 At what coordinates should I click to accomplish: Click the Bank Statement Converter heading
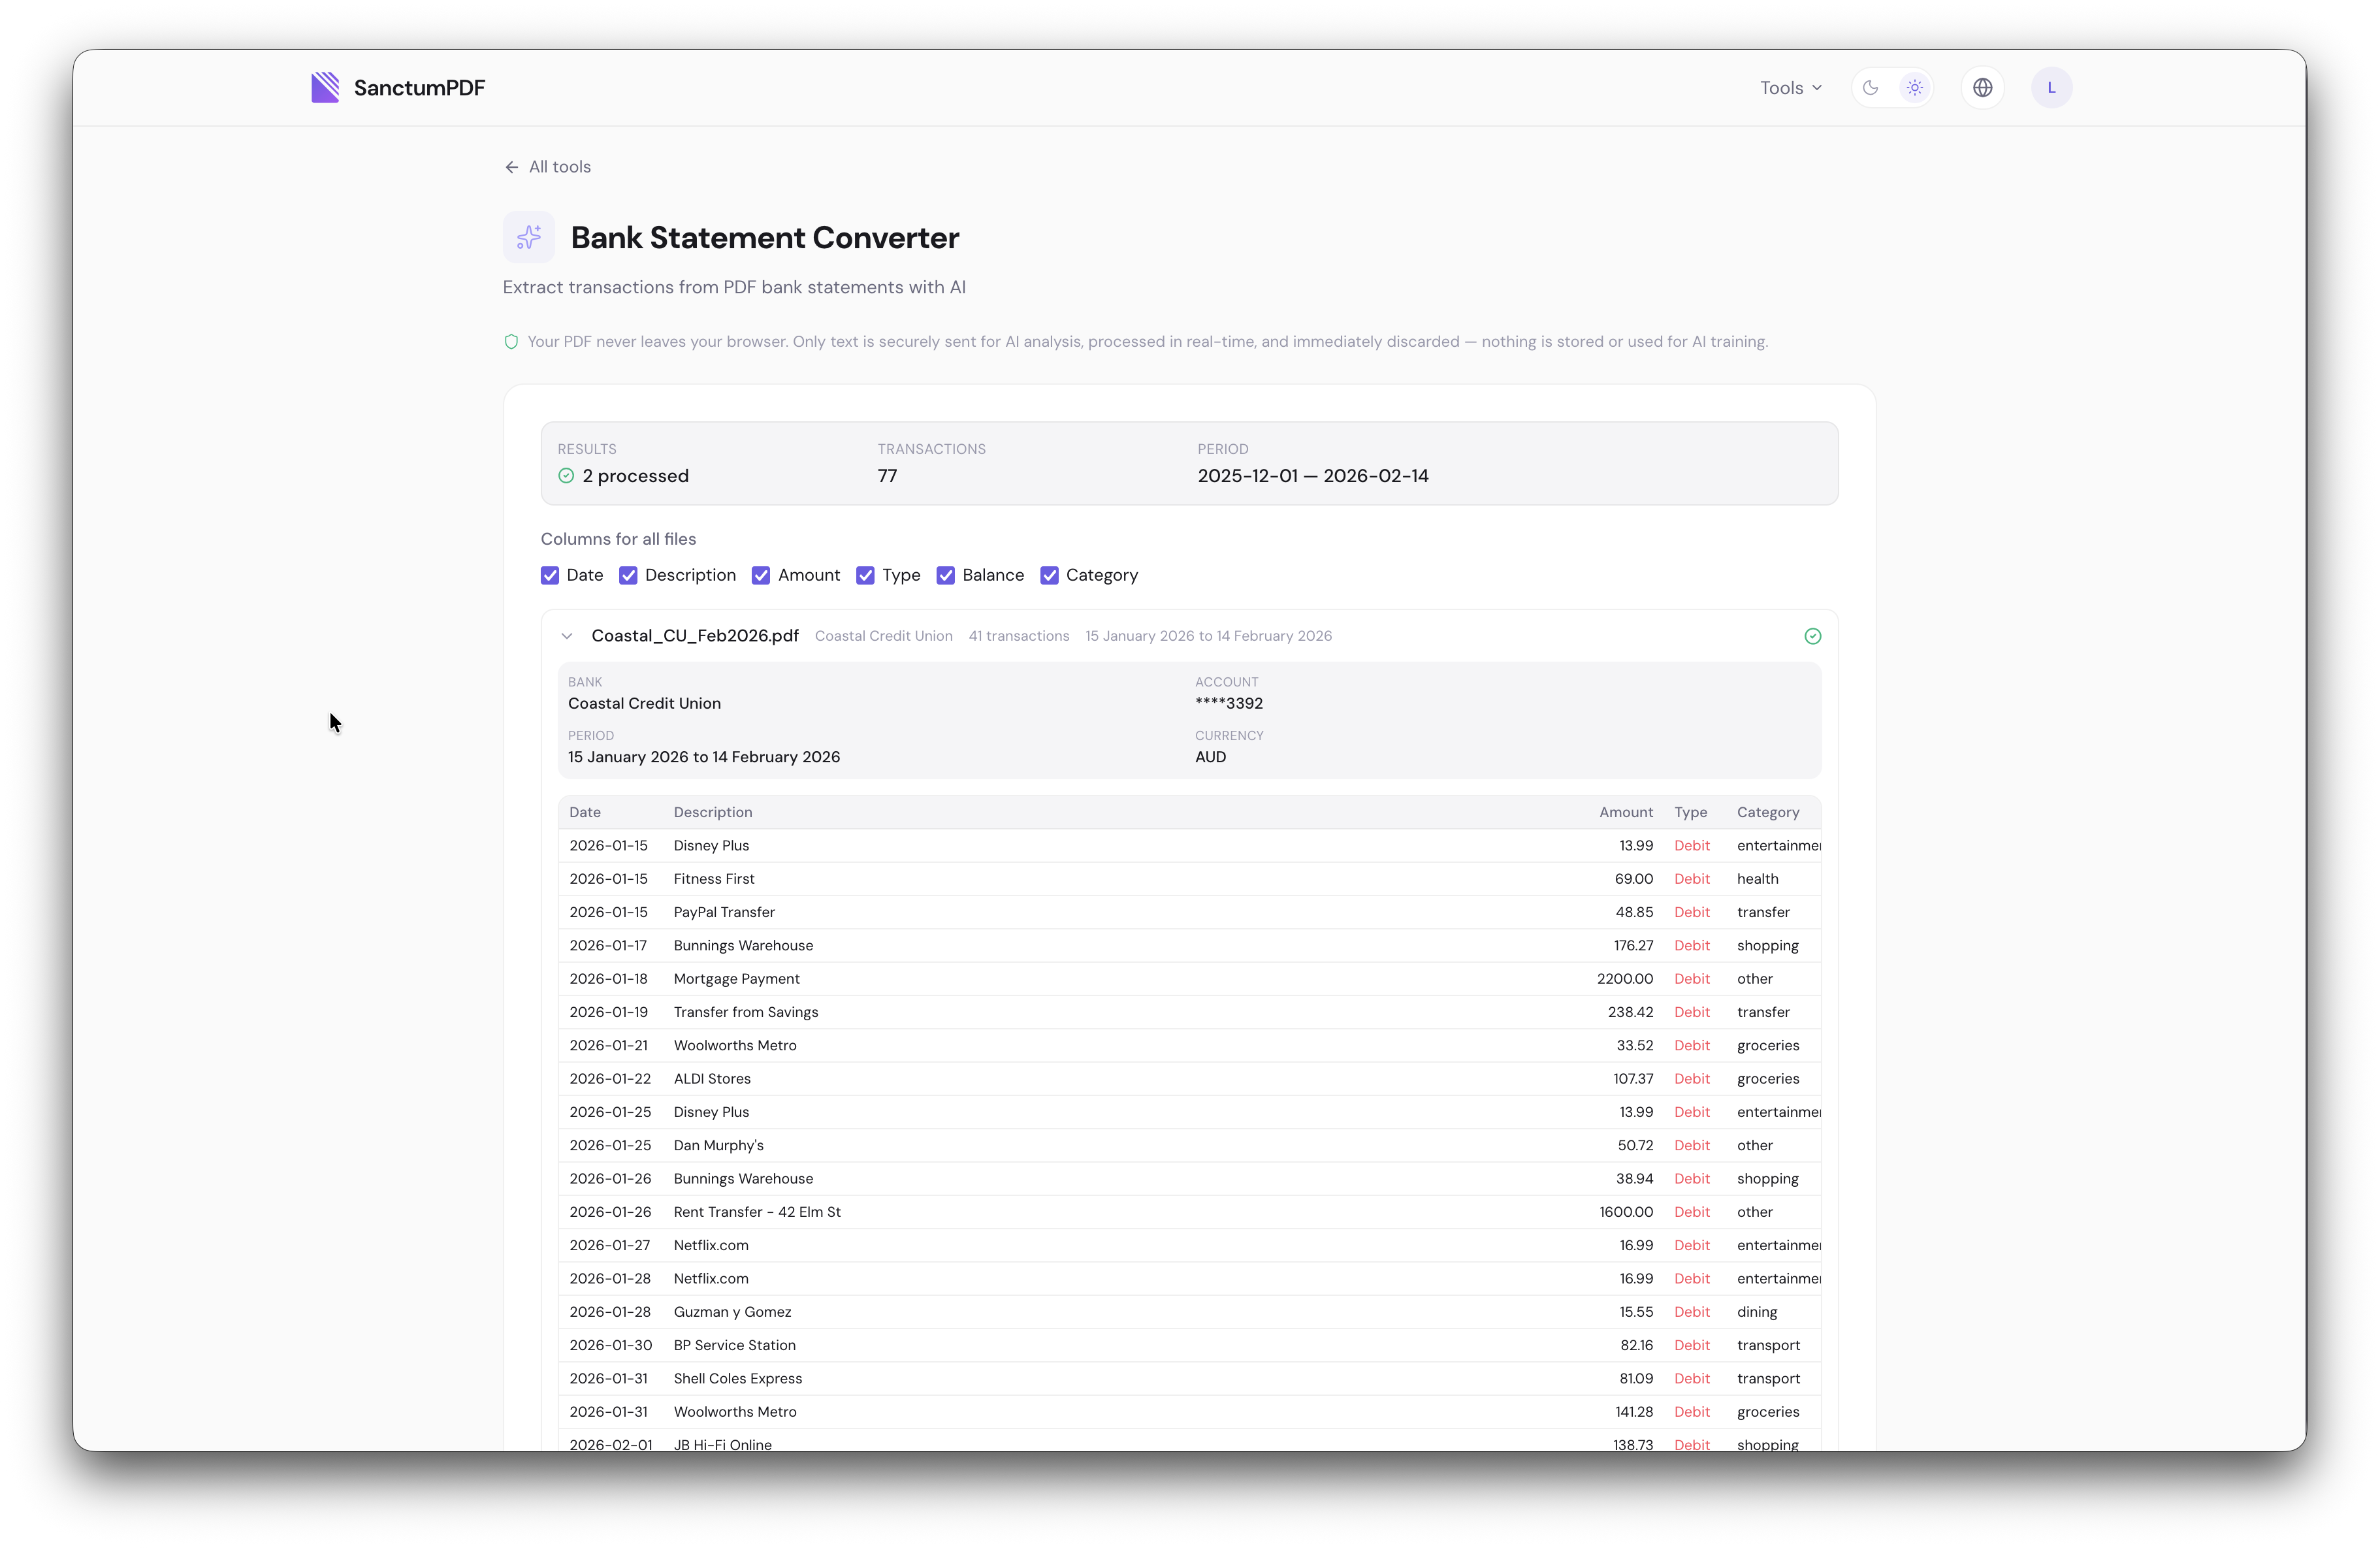tap(764, 238)
